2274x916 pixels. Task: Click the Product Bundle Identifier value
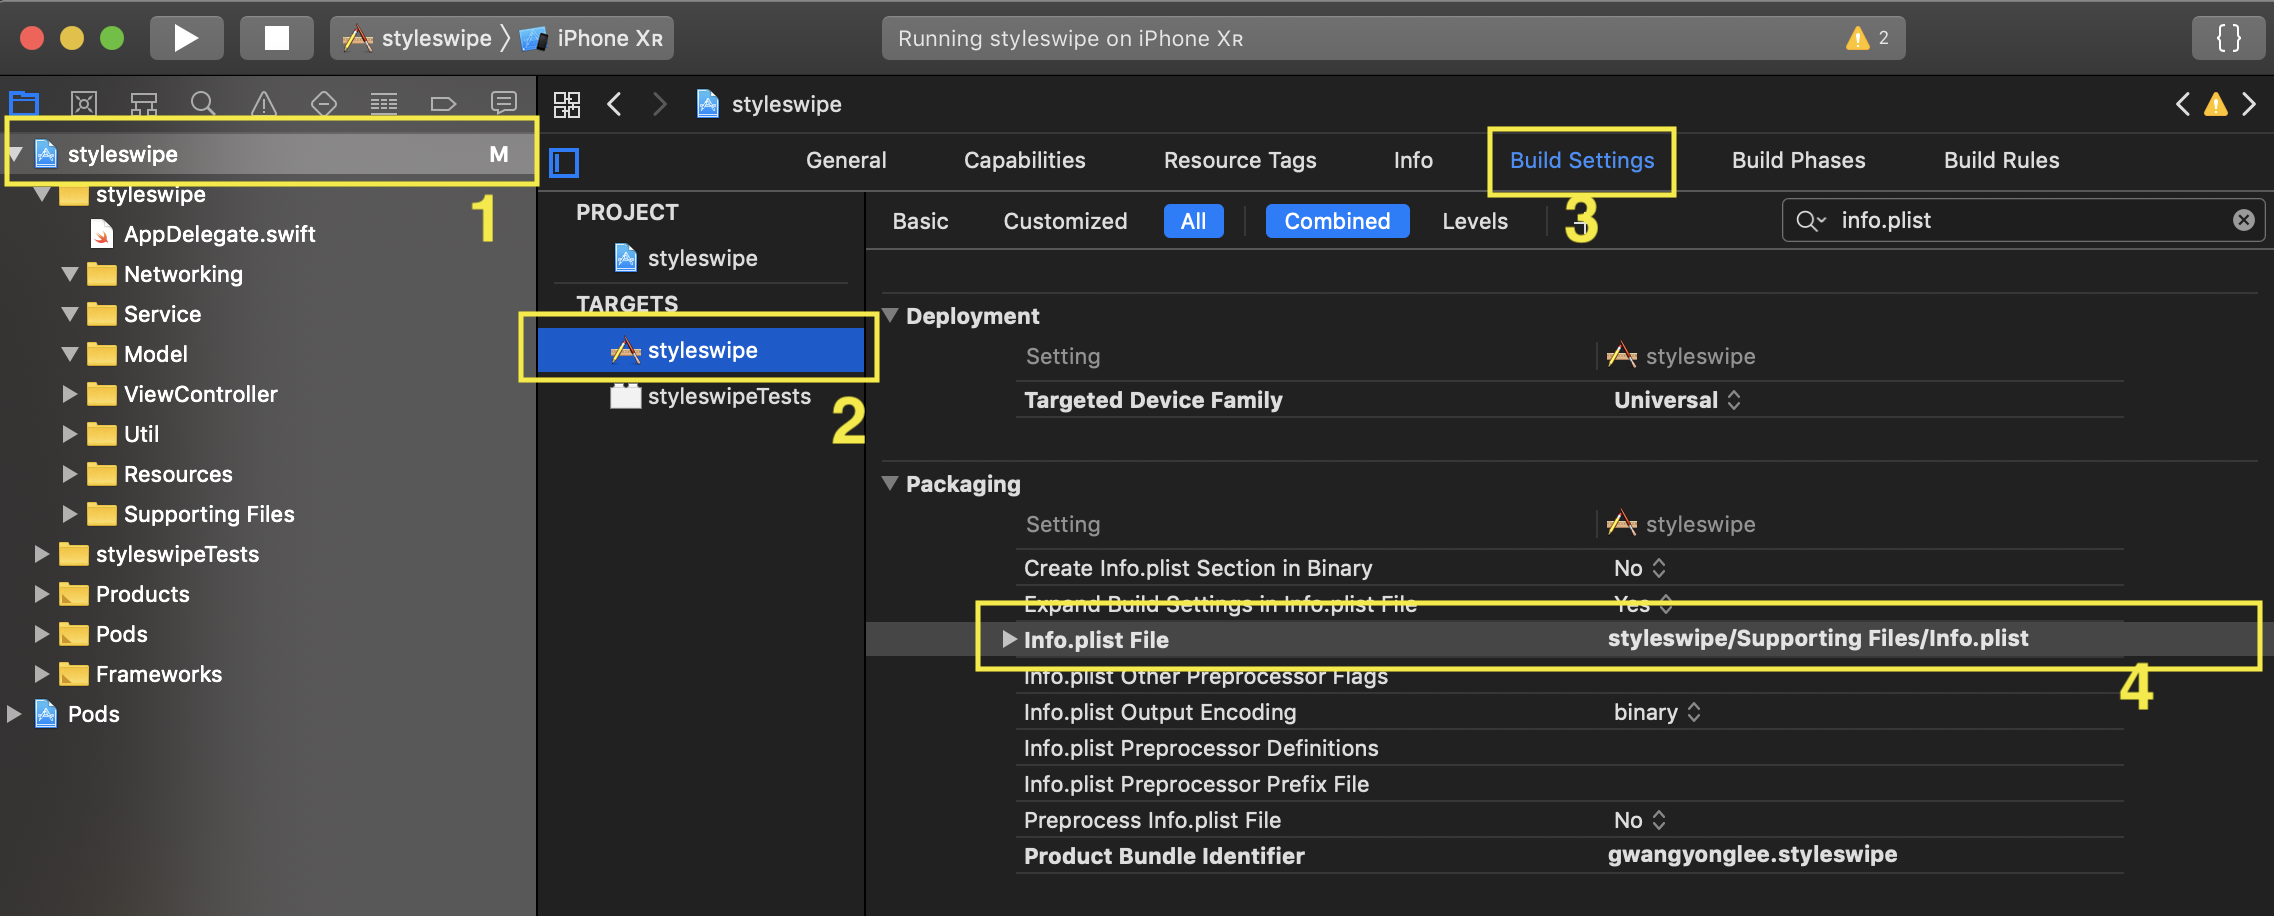tap(1752, 854)
